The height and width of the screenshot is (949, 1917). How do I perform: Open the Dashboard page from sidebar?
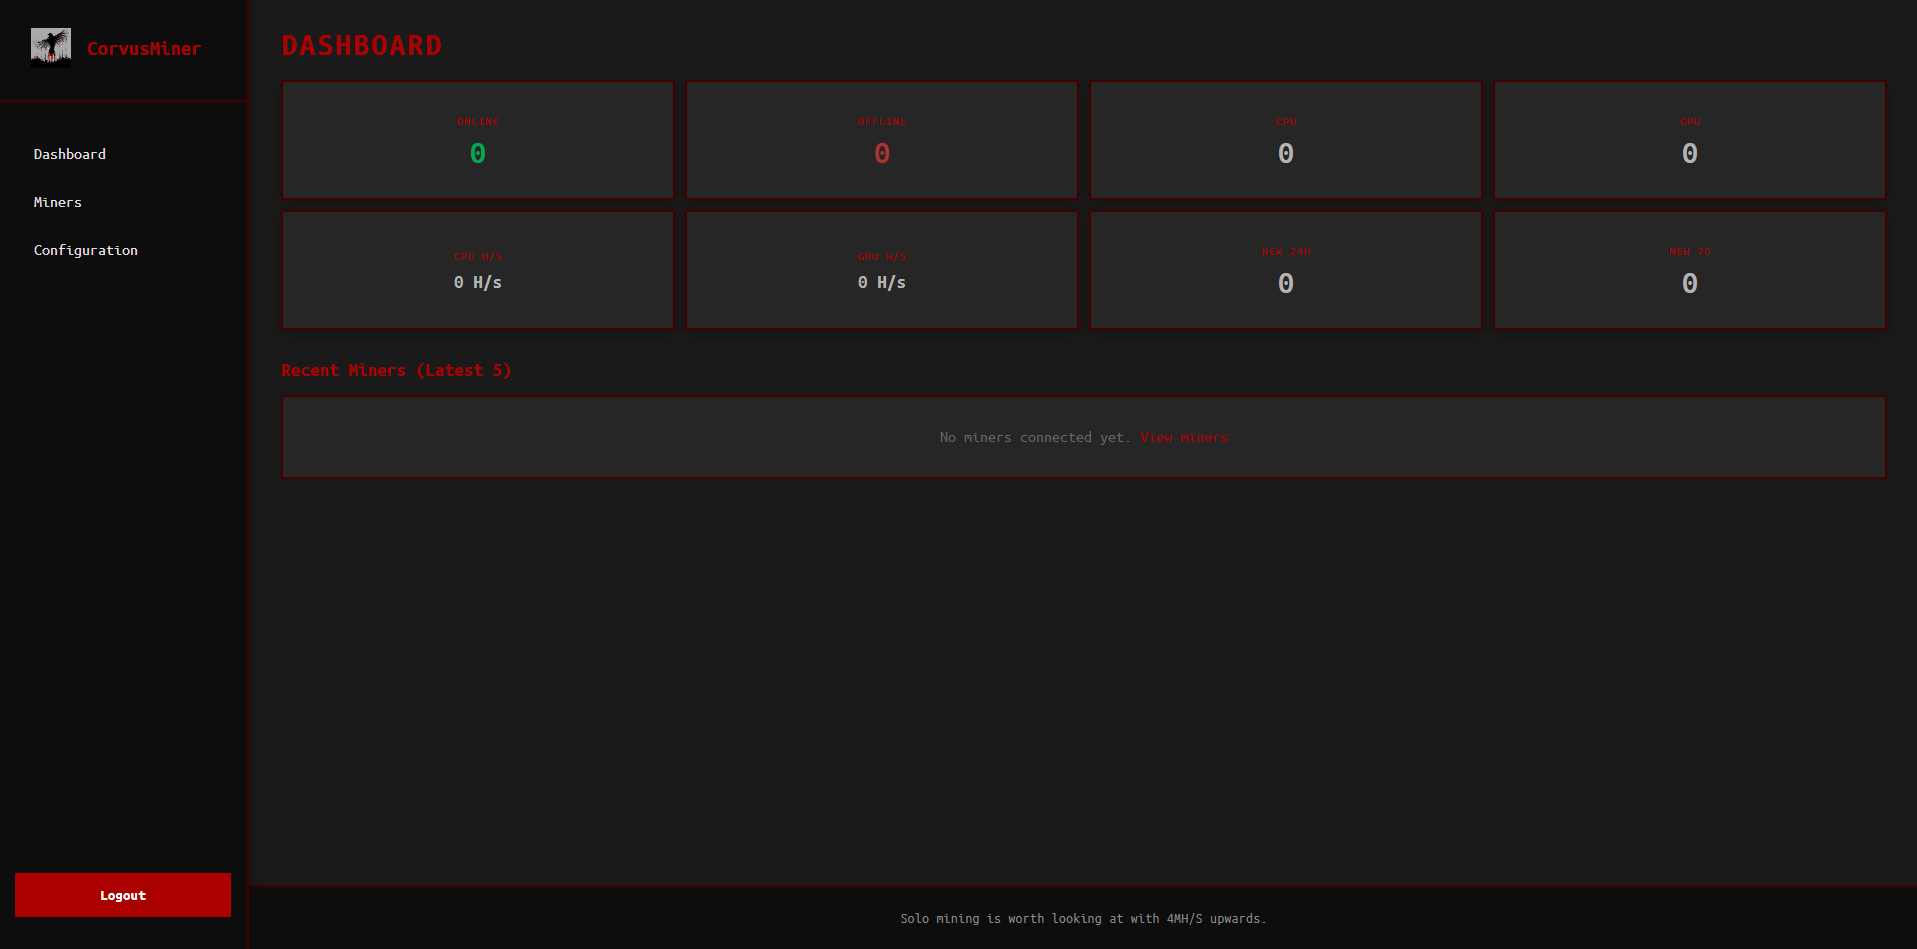(70, 154)
